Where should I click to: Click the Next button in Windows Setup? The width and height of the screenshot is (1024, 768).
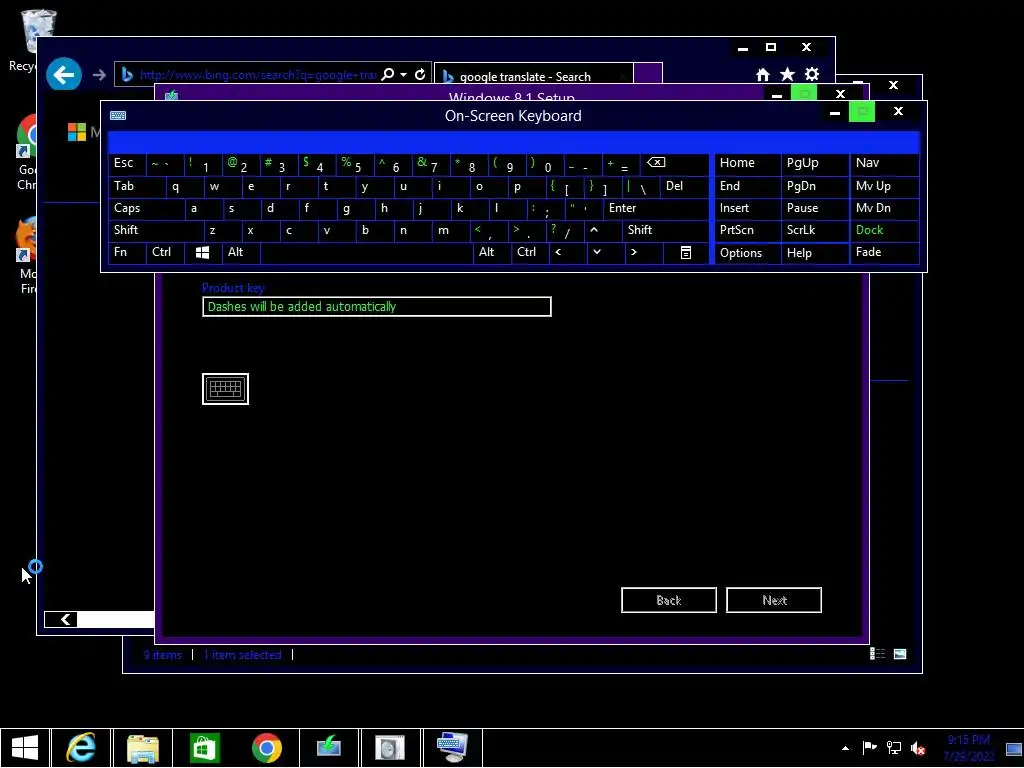click(x=774, y=600)
